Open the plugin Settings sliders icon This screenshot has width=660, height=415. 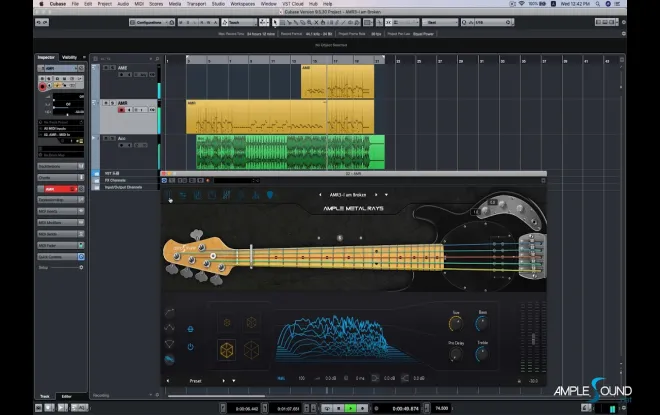(183, 195)
